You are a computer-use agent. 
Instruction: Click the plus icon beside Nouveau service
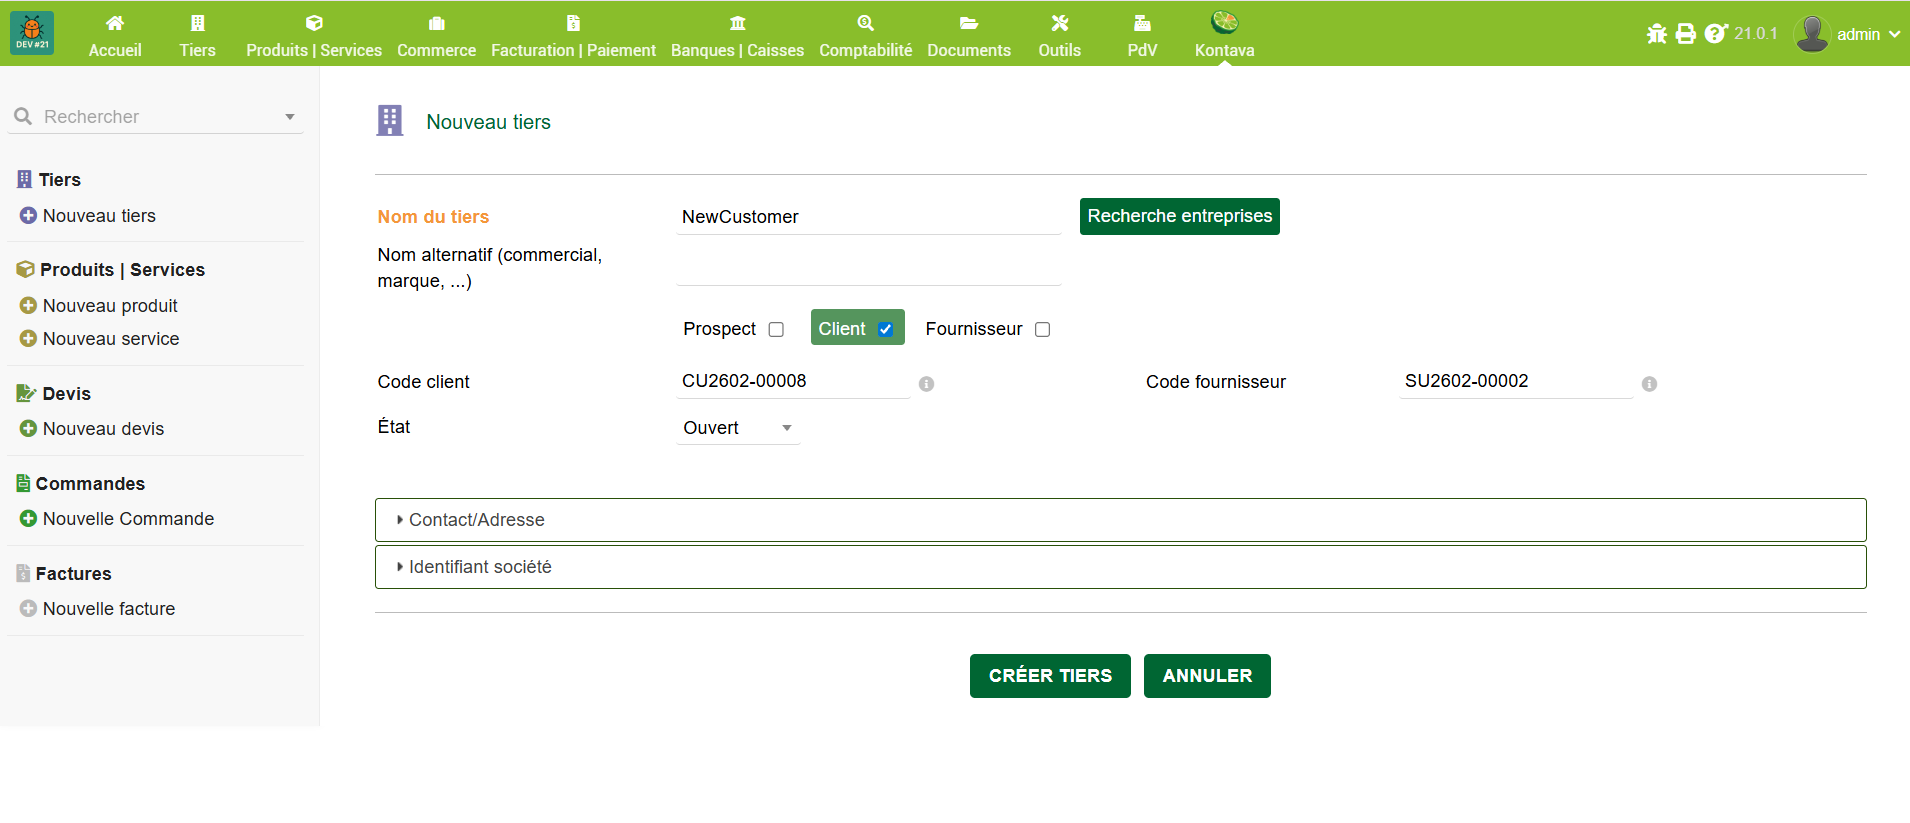(x=28, y=338)
